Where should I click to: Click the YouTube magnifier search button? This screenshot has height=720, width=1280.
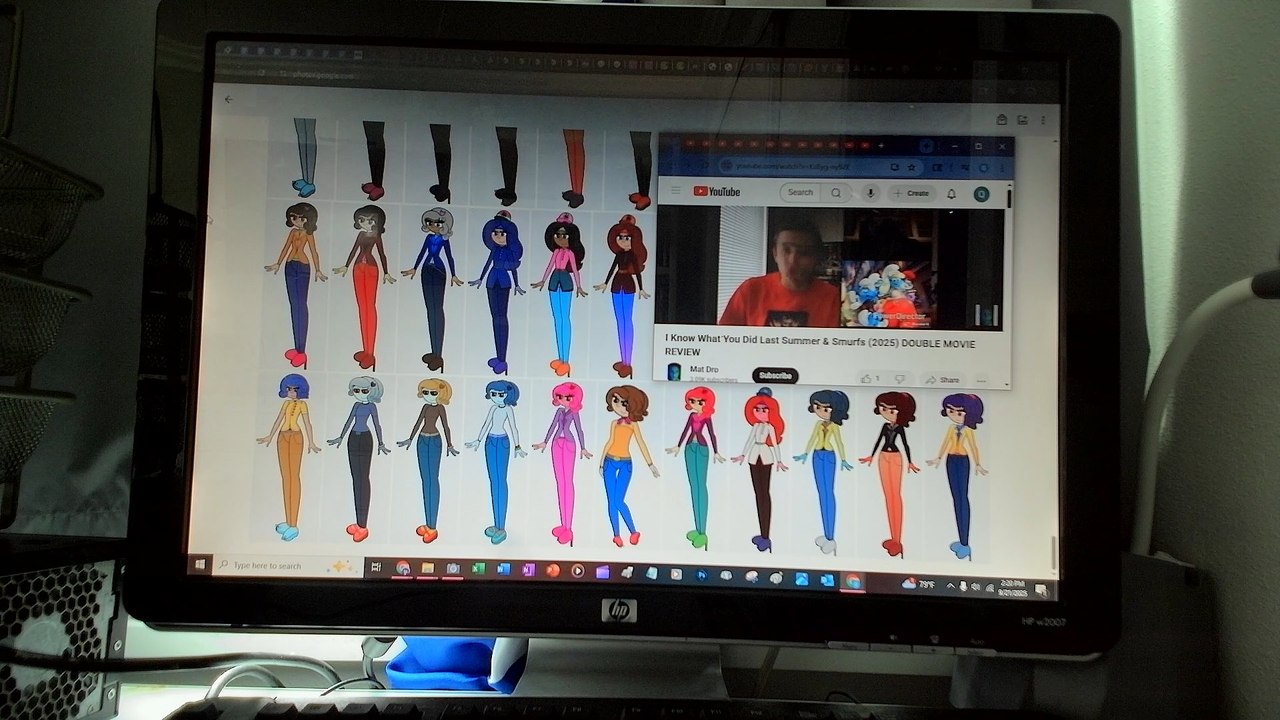(836, 192)
